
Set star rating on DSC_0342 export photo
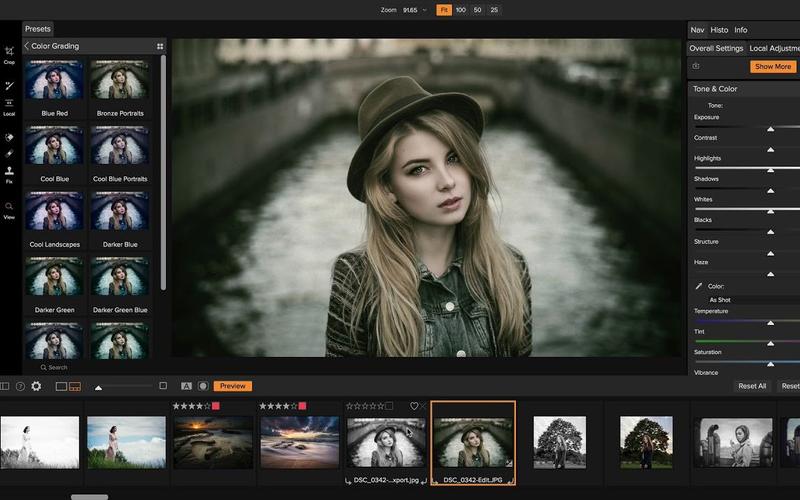(365, 406)
